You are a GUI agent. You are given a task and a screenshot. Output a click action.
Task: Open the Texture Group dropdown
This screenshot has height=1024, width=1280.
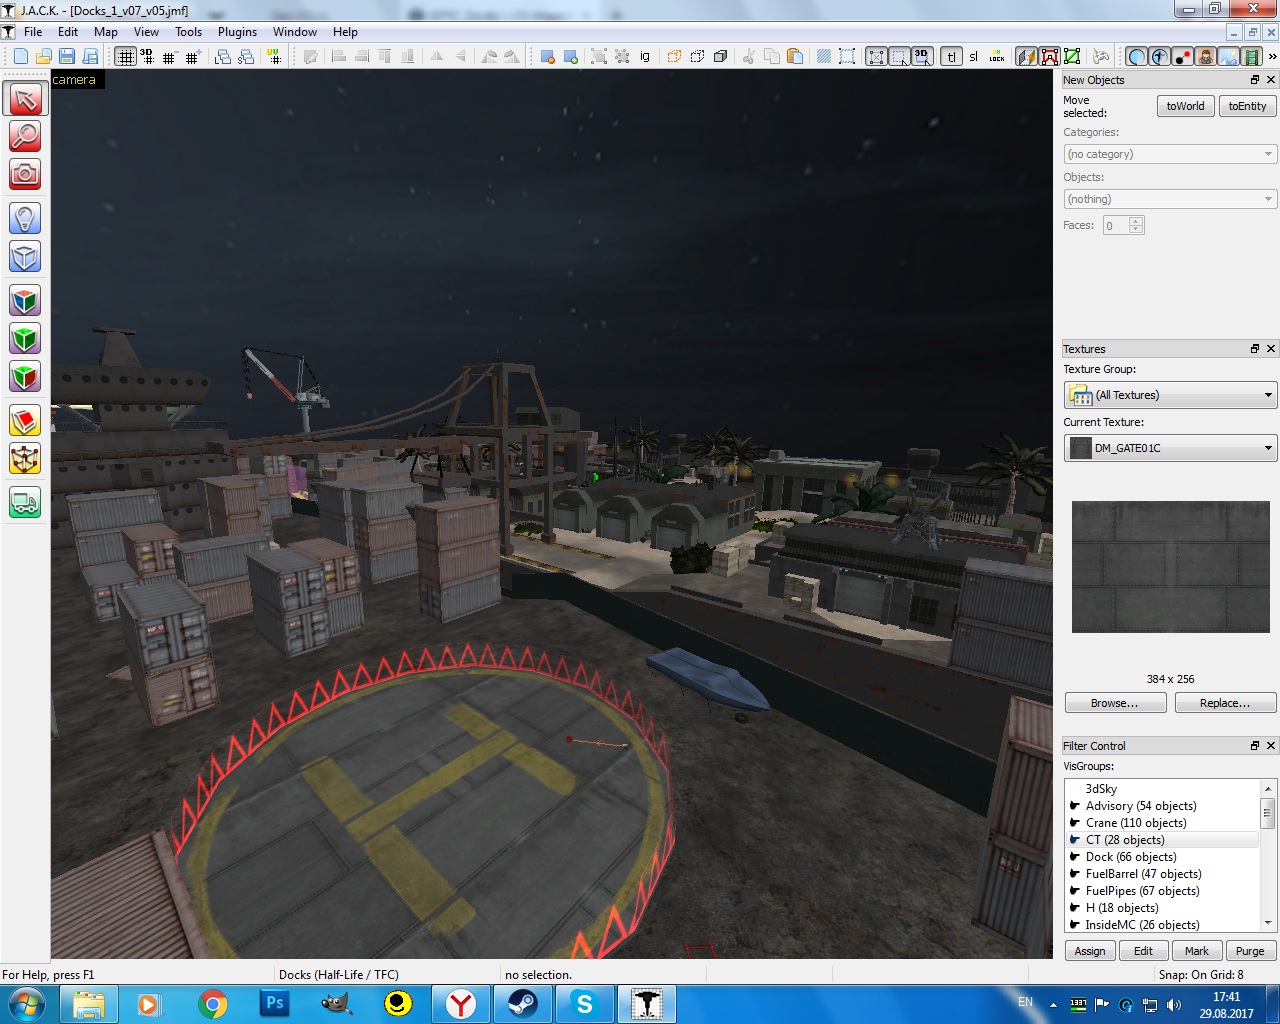tap(1170, 395)
